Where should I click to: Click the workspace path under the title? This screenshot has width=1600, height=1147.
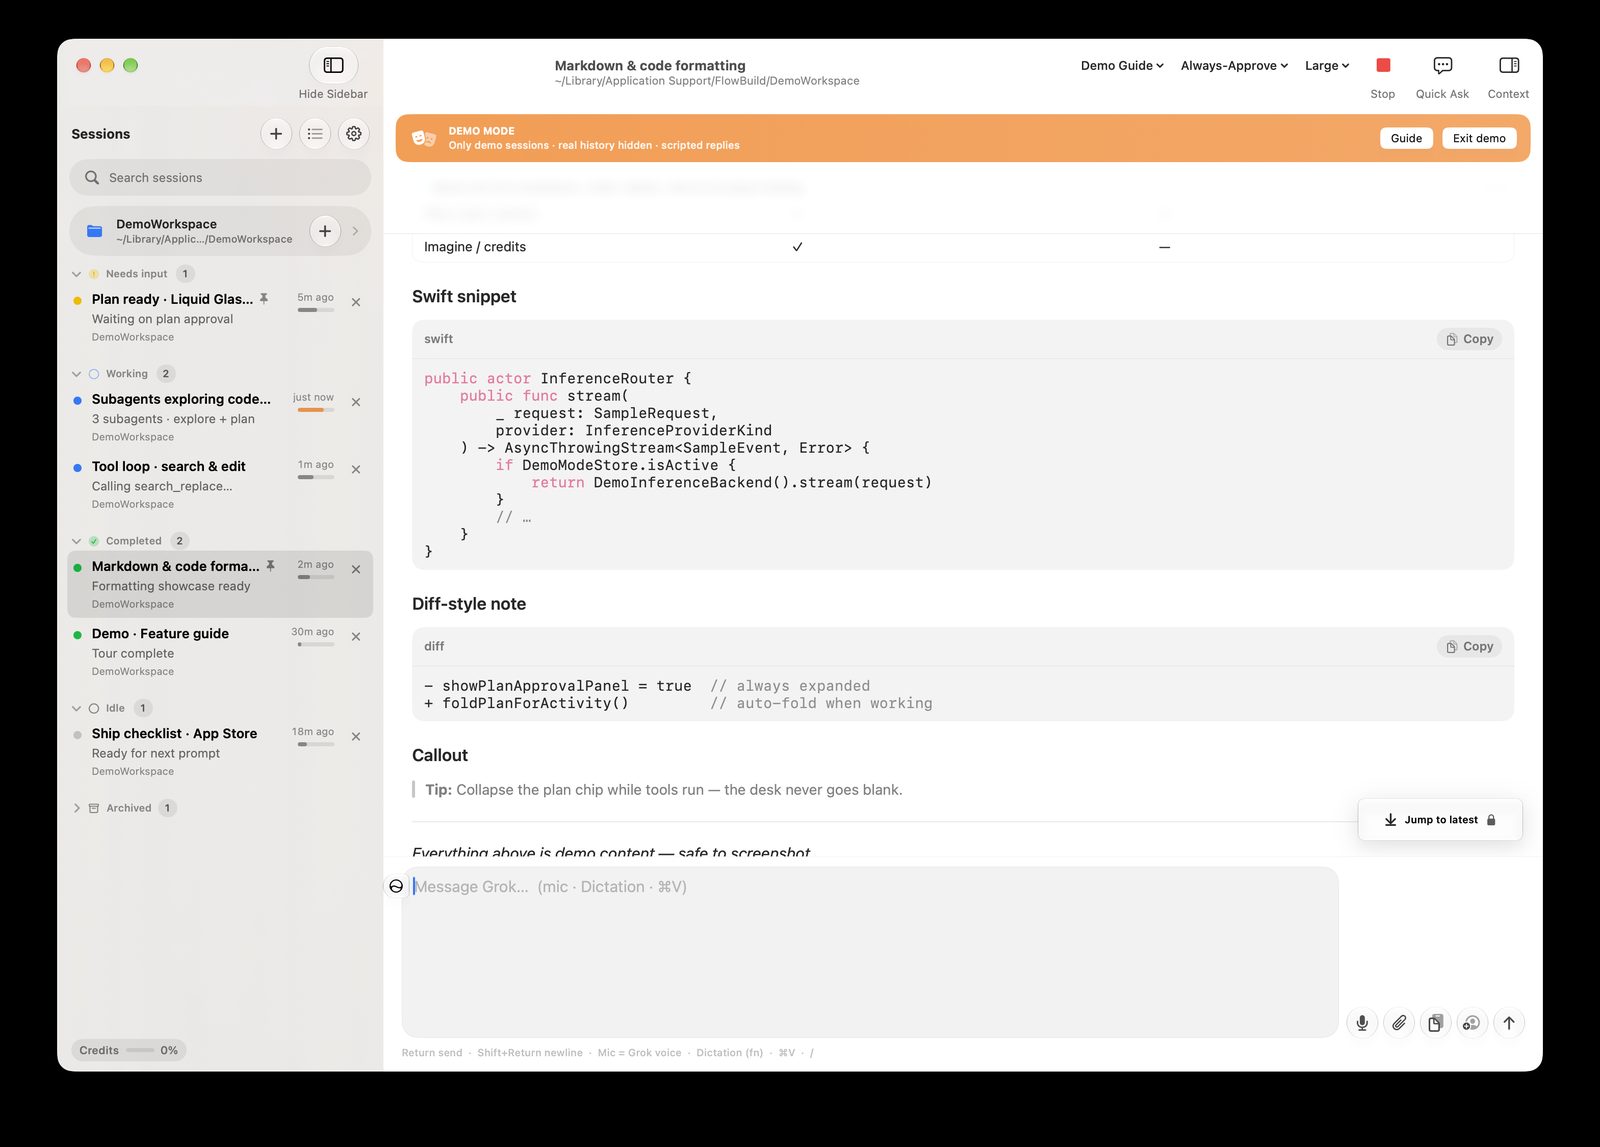tap(707, 81)
